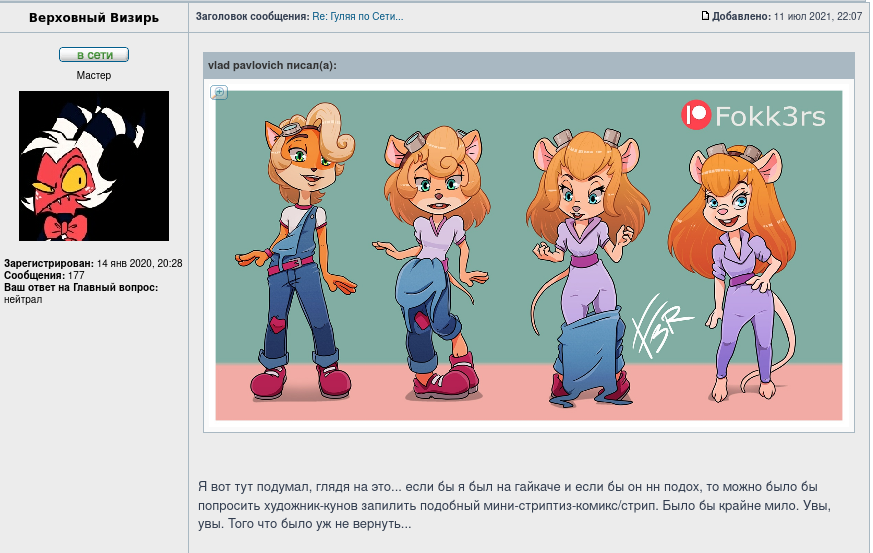Click the post icon beside Добавлено
873x553 pixels.
tap(705, 16)
